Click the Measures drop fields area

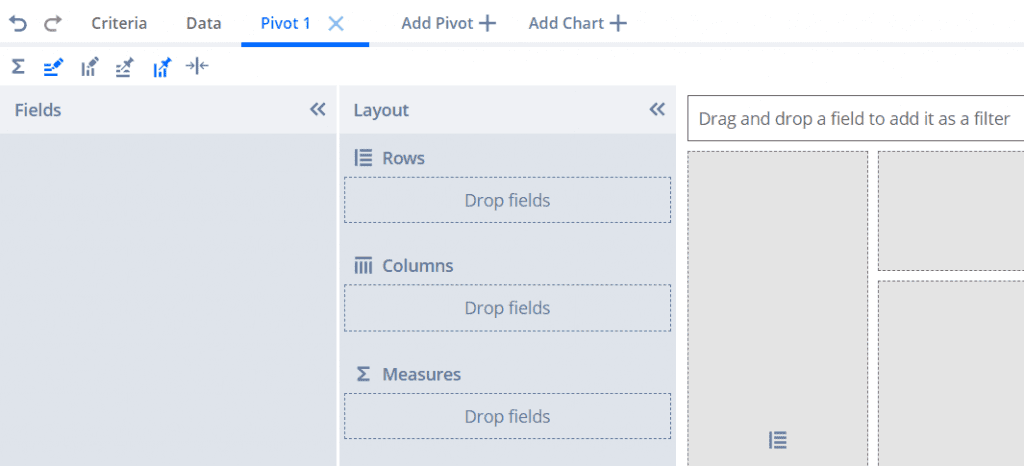(x=507, y=416)
